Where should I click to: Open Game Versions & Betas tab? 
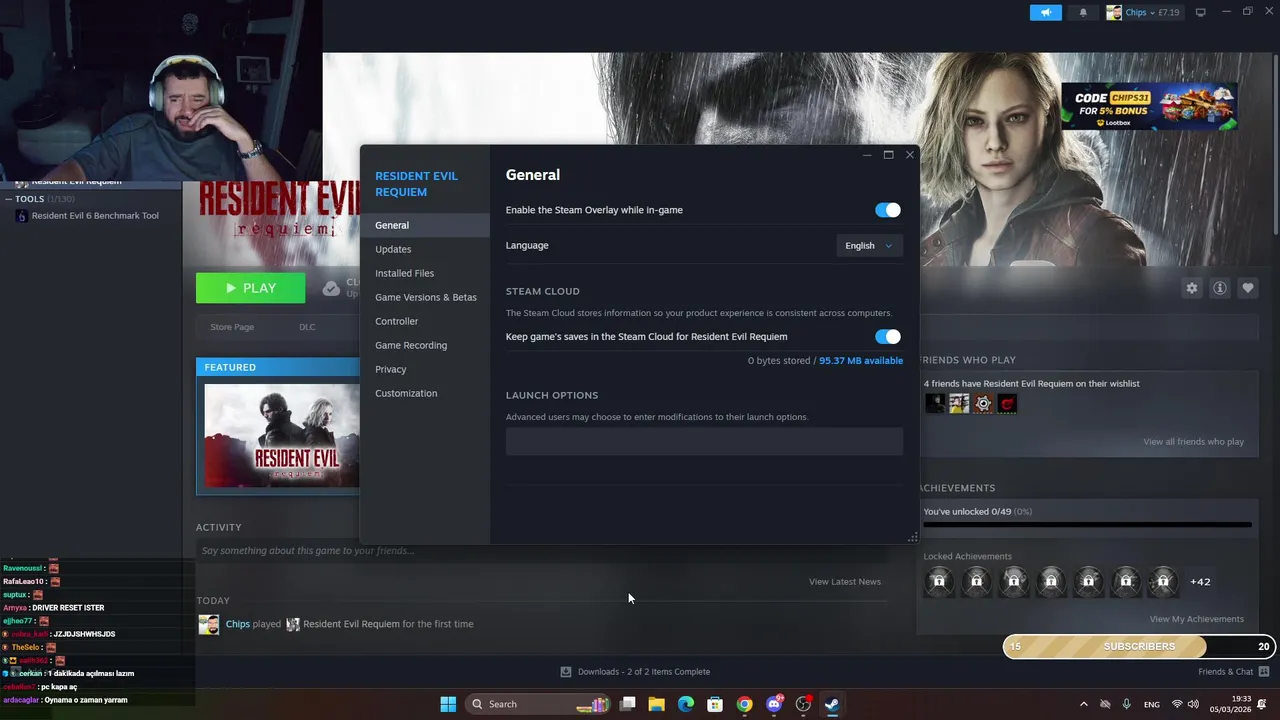click(x=425, y=297)
